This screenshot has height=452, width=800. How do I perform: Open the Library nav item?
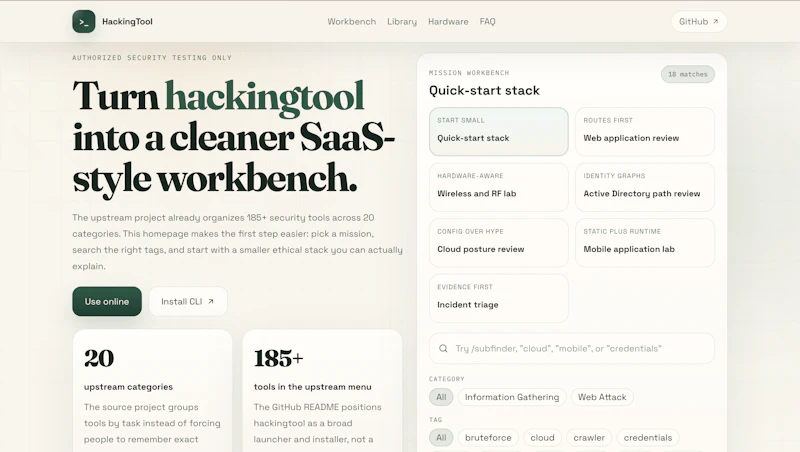[x=402, y=21]
